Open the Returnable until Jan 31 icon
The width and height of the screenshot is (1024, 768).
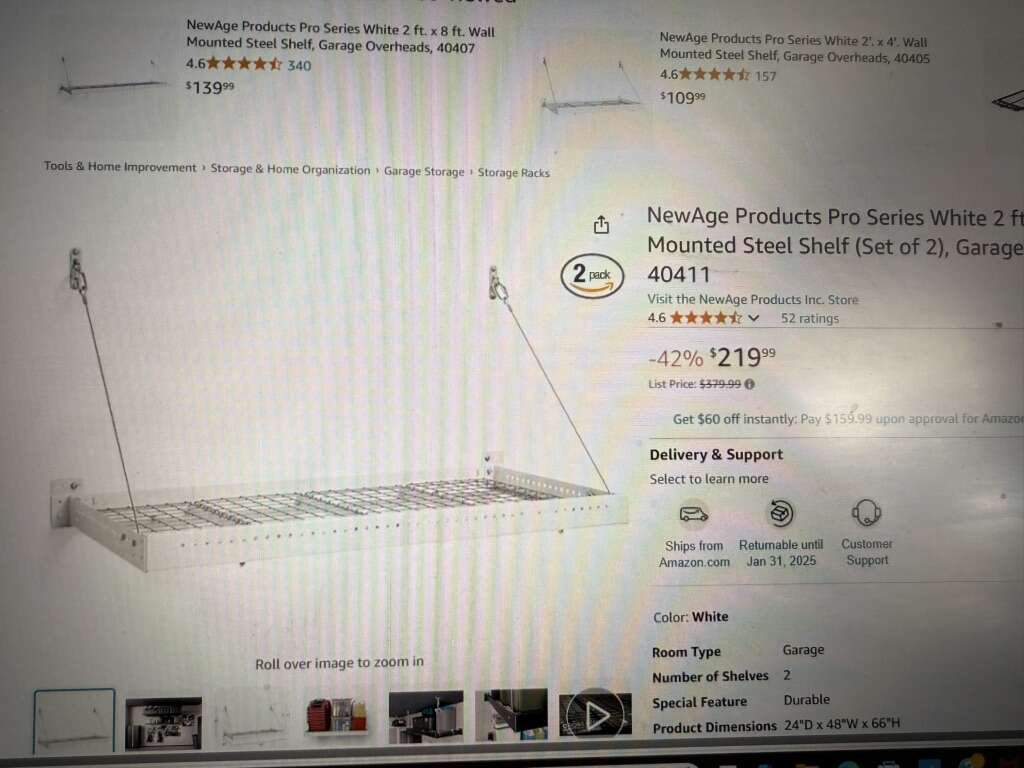[x=780, y=513]
